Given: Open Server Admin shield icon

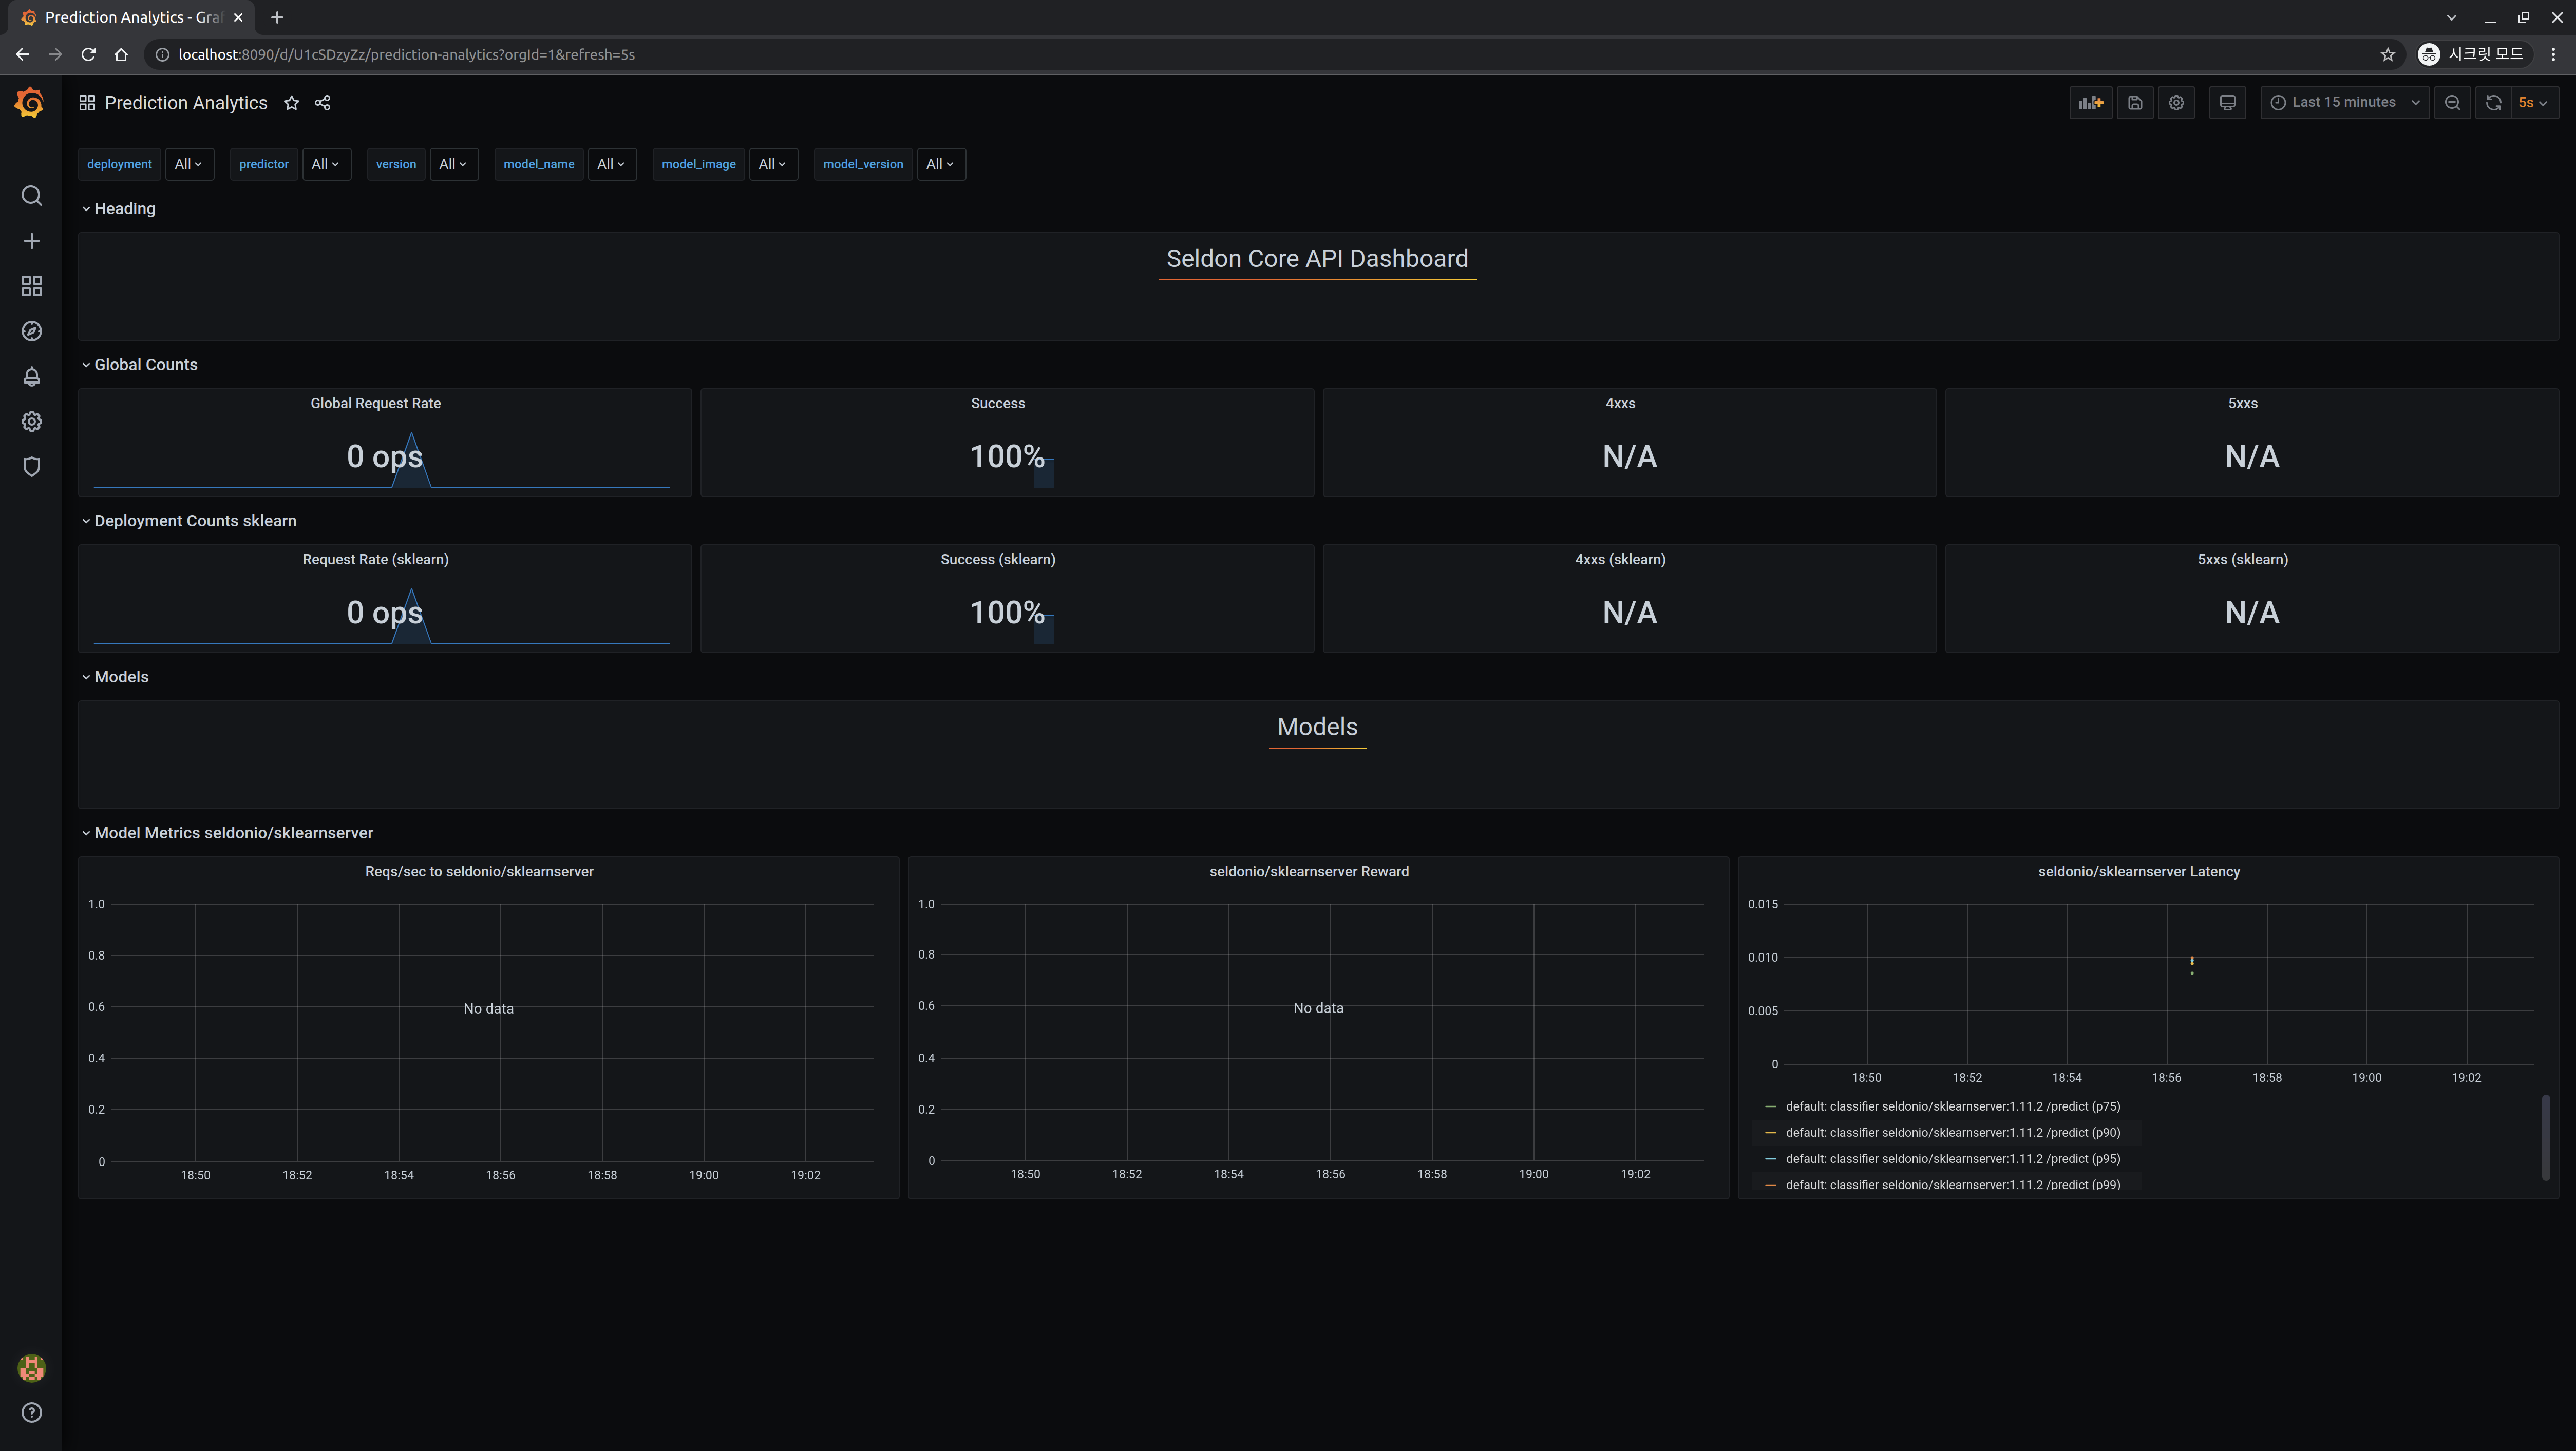Looking at the screenshot, I should click(x=31, y=467).
